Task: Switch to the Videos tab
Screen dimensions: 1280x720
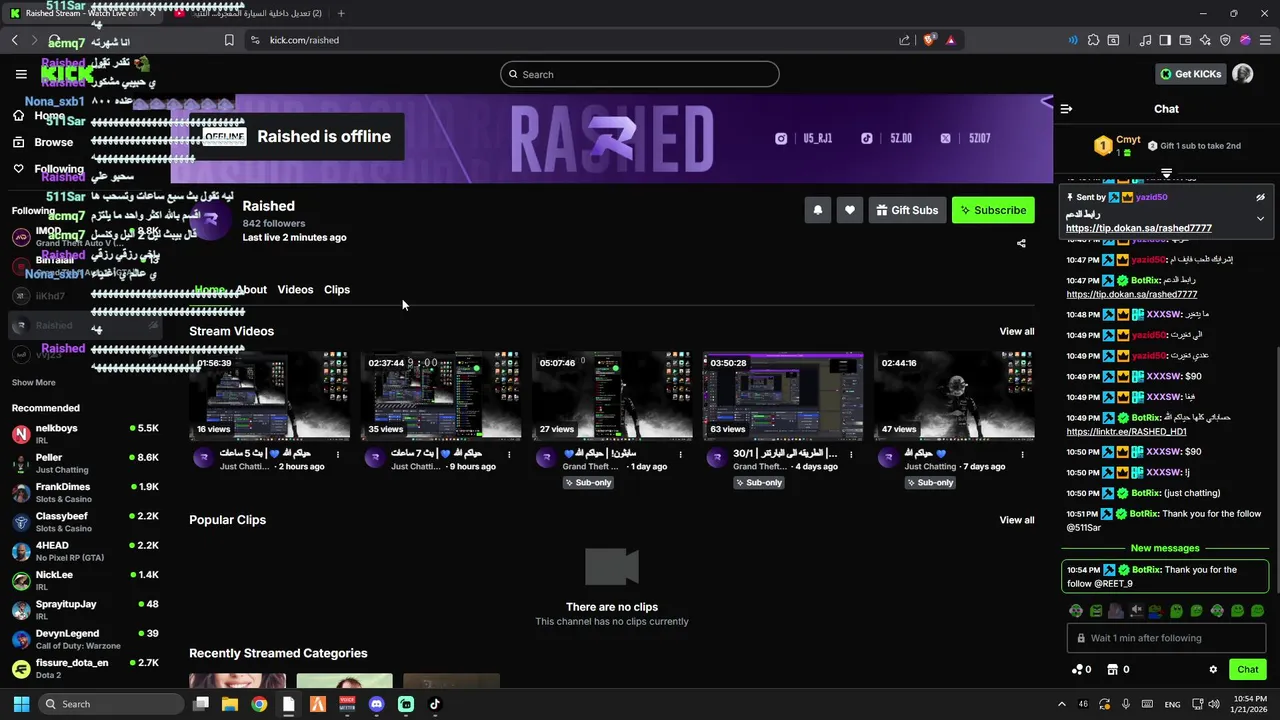Action: (x=295, y=290)
